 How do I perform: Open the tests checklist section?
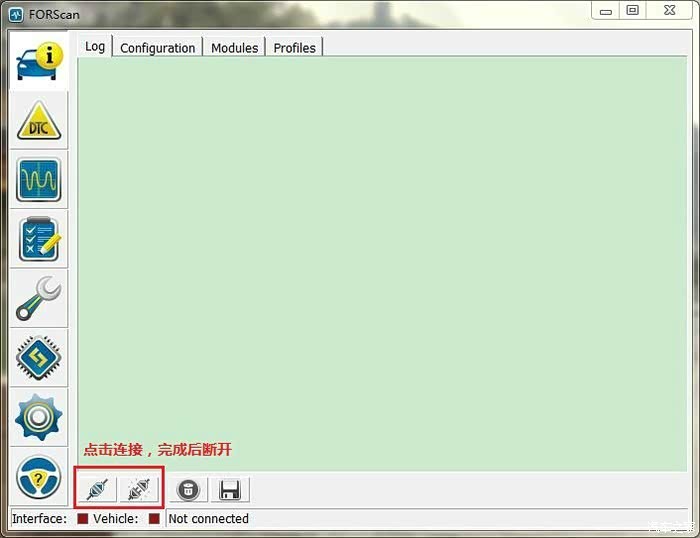[x=39, y=239]
